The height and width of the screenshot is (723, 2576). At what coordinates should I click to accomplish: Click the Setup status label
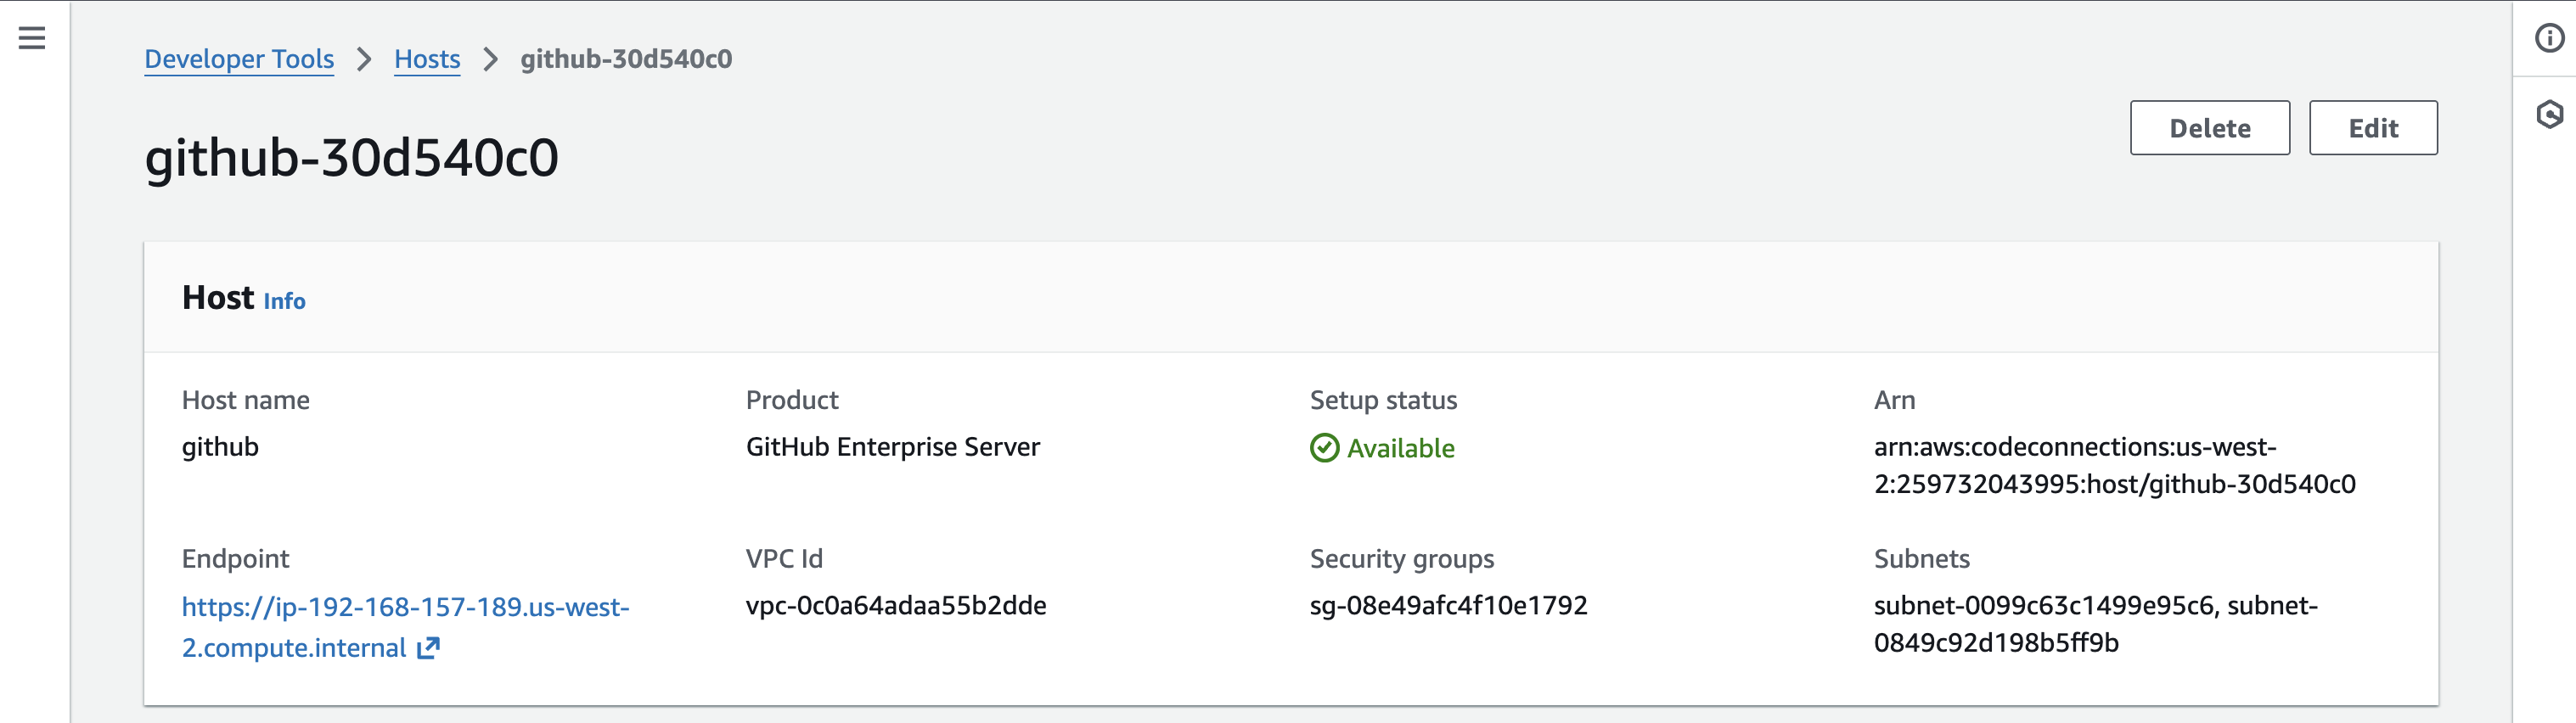1383,400
